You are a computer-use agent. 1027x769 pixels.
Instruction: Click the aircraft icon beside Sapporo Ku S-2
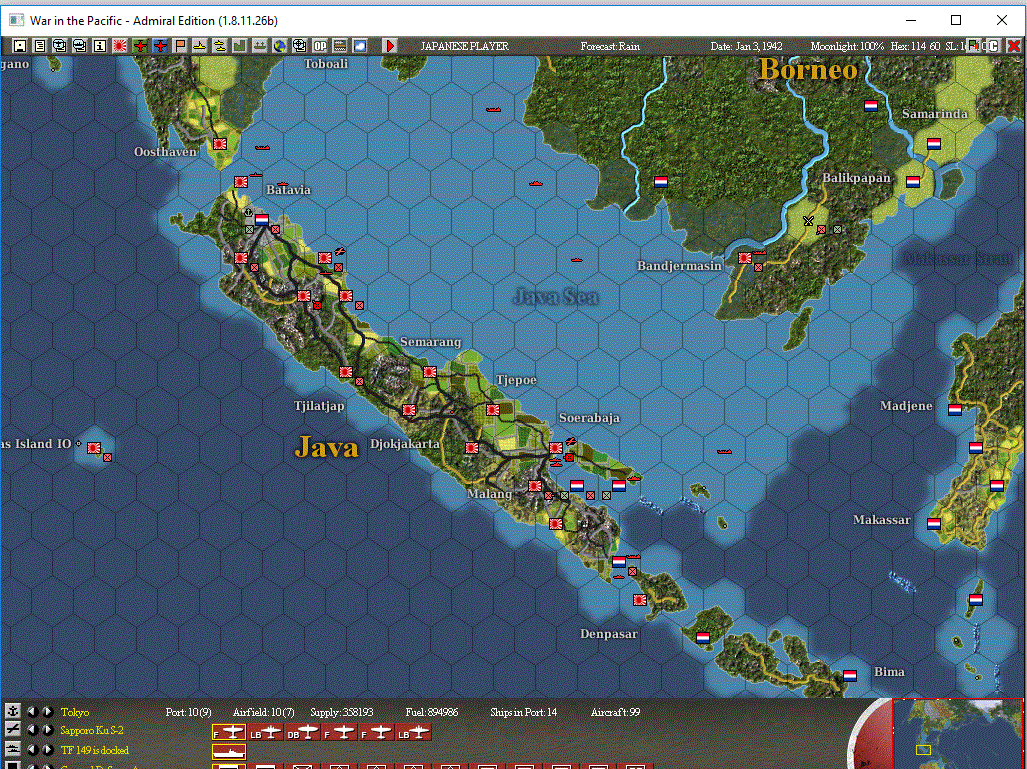click(12, 730)
